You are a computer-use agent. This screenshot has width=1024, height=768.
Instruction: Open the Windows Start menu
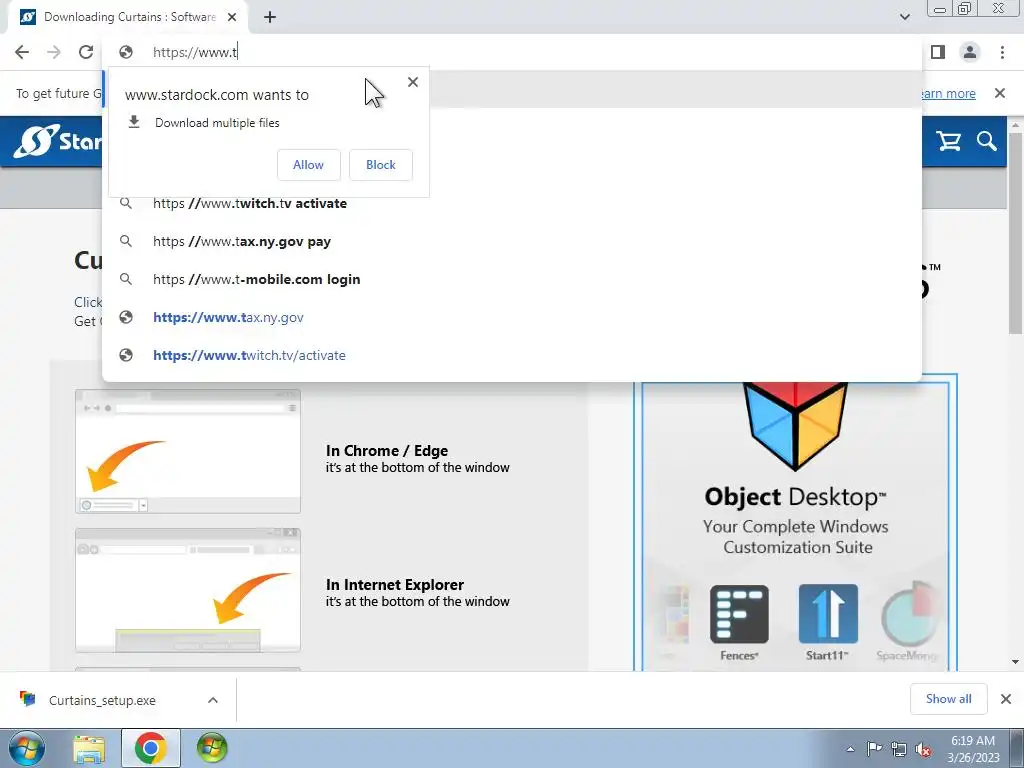26,748
